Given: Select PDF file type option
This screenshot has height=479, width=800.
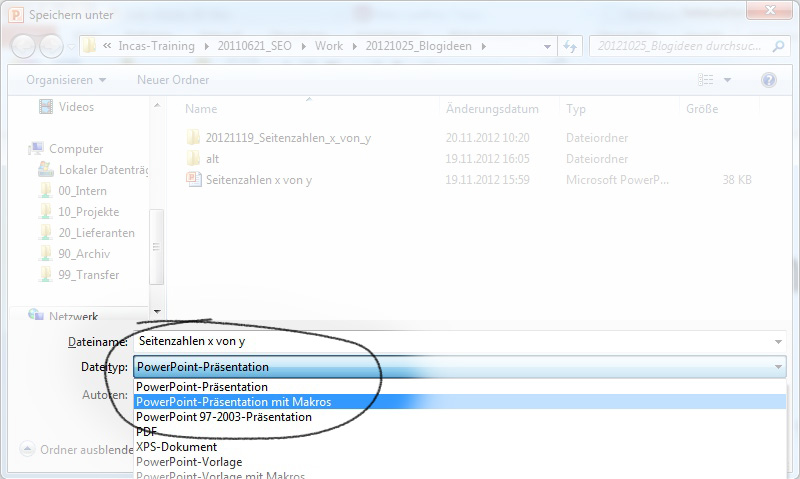Looking at the screenshot, I should (460, 432).
